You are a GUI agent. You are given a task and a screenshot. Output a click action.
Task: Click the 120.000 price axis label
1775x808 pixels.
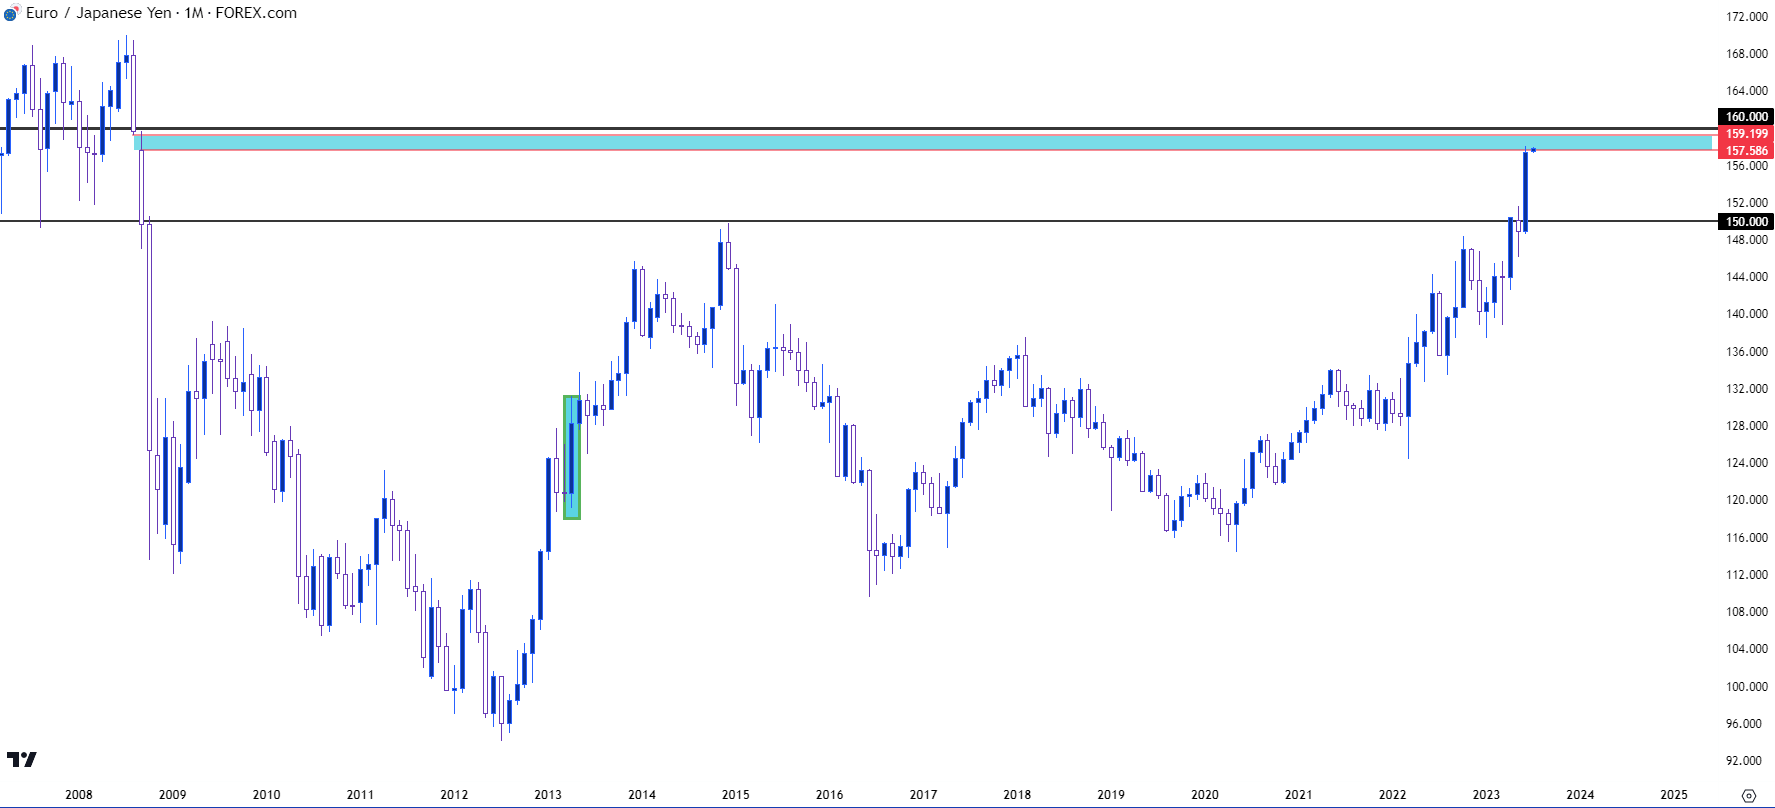click(1746, 500)
